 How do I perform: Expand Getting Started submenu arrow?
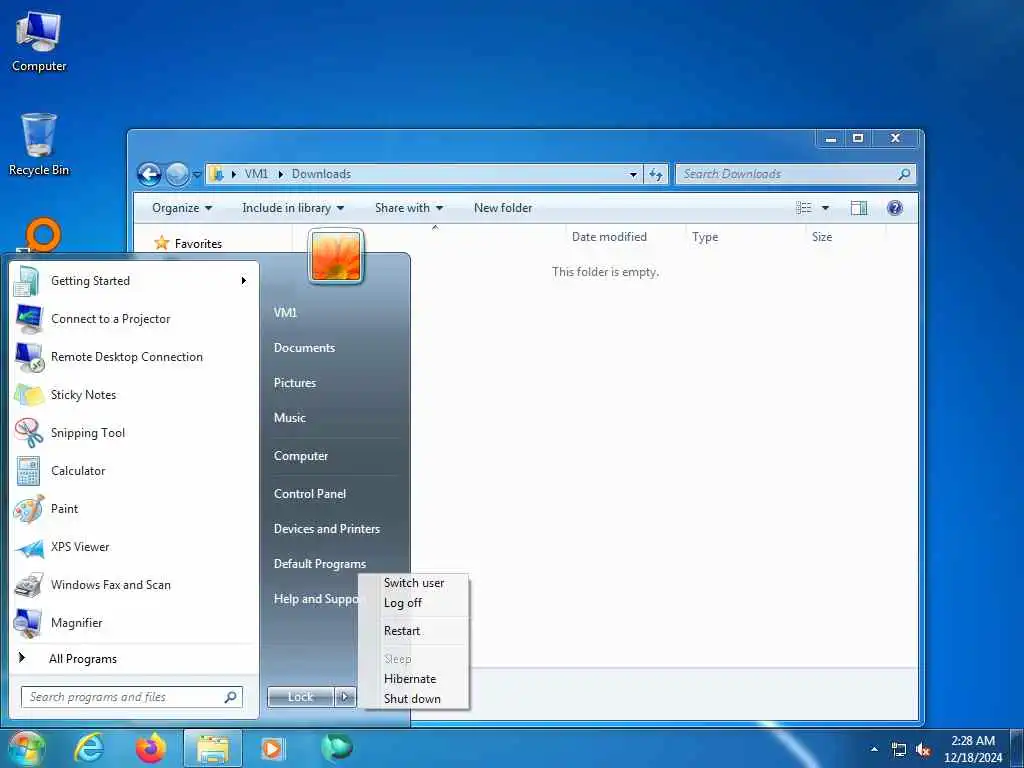244,281
